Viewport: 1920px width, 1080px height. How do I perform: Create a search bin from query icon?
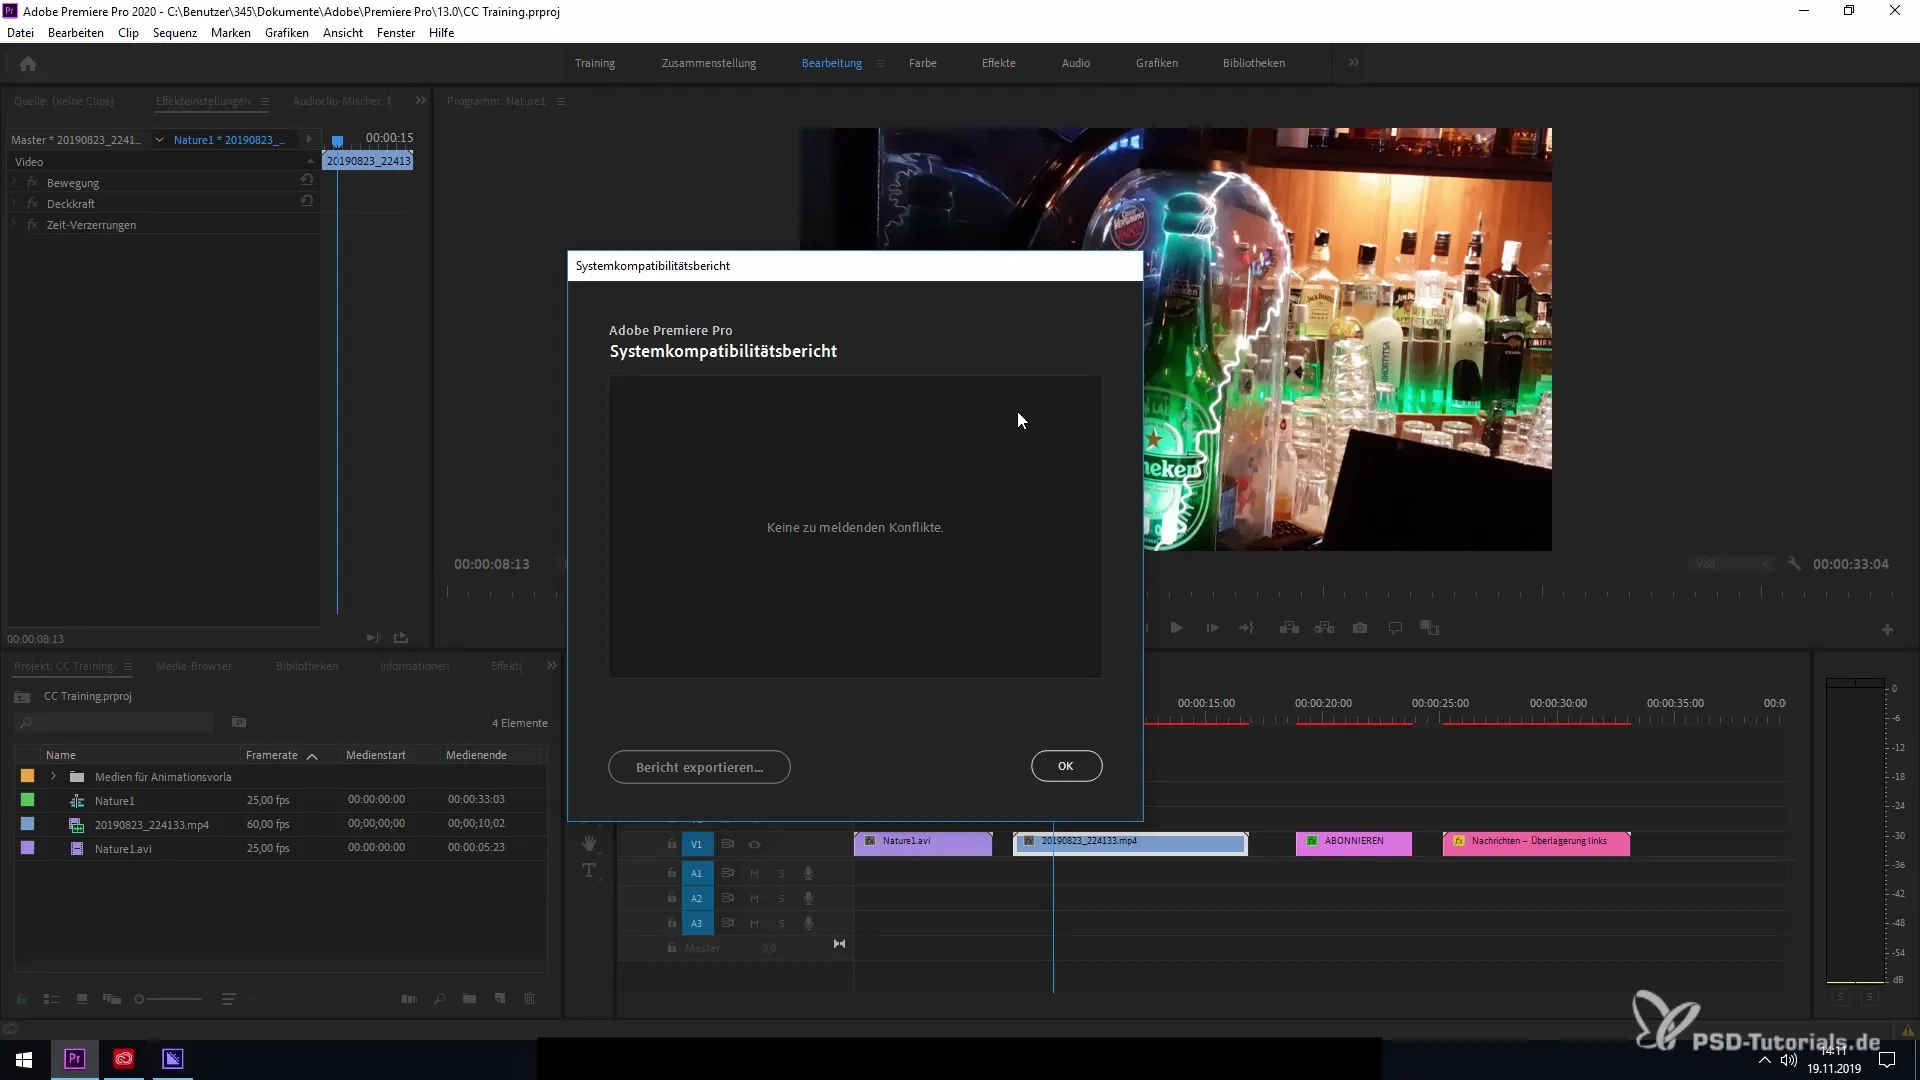[x=239, y=722]
